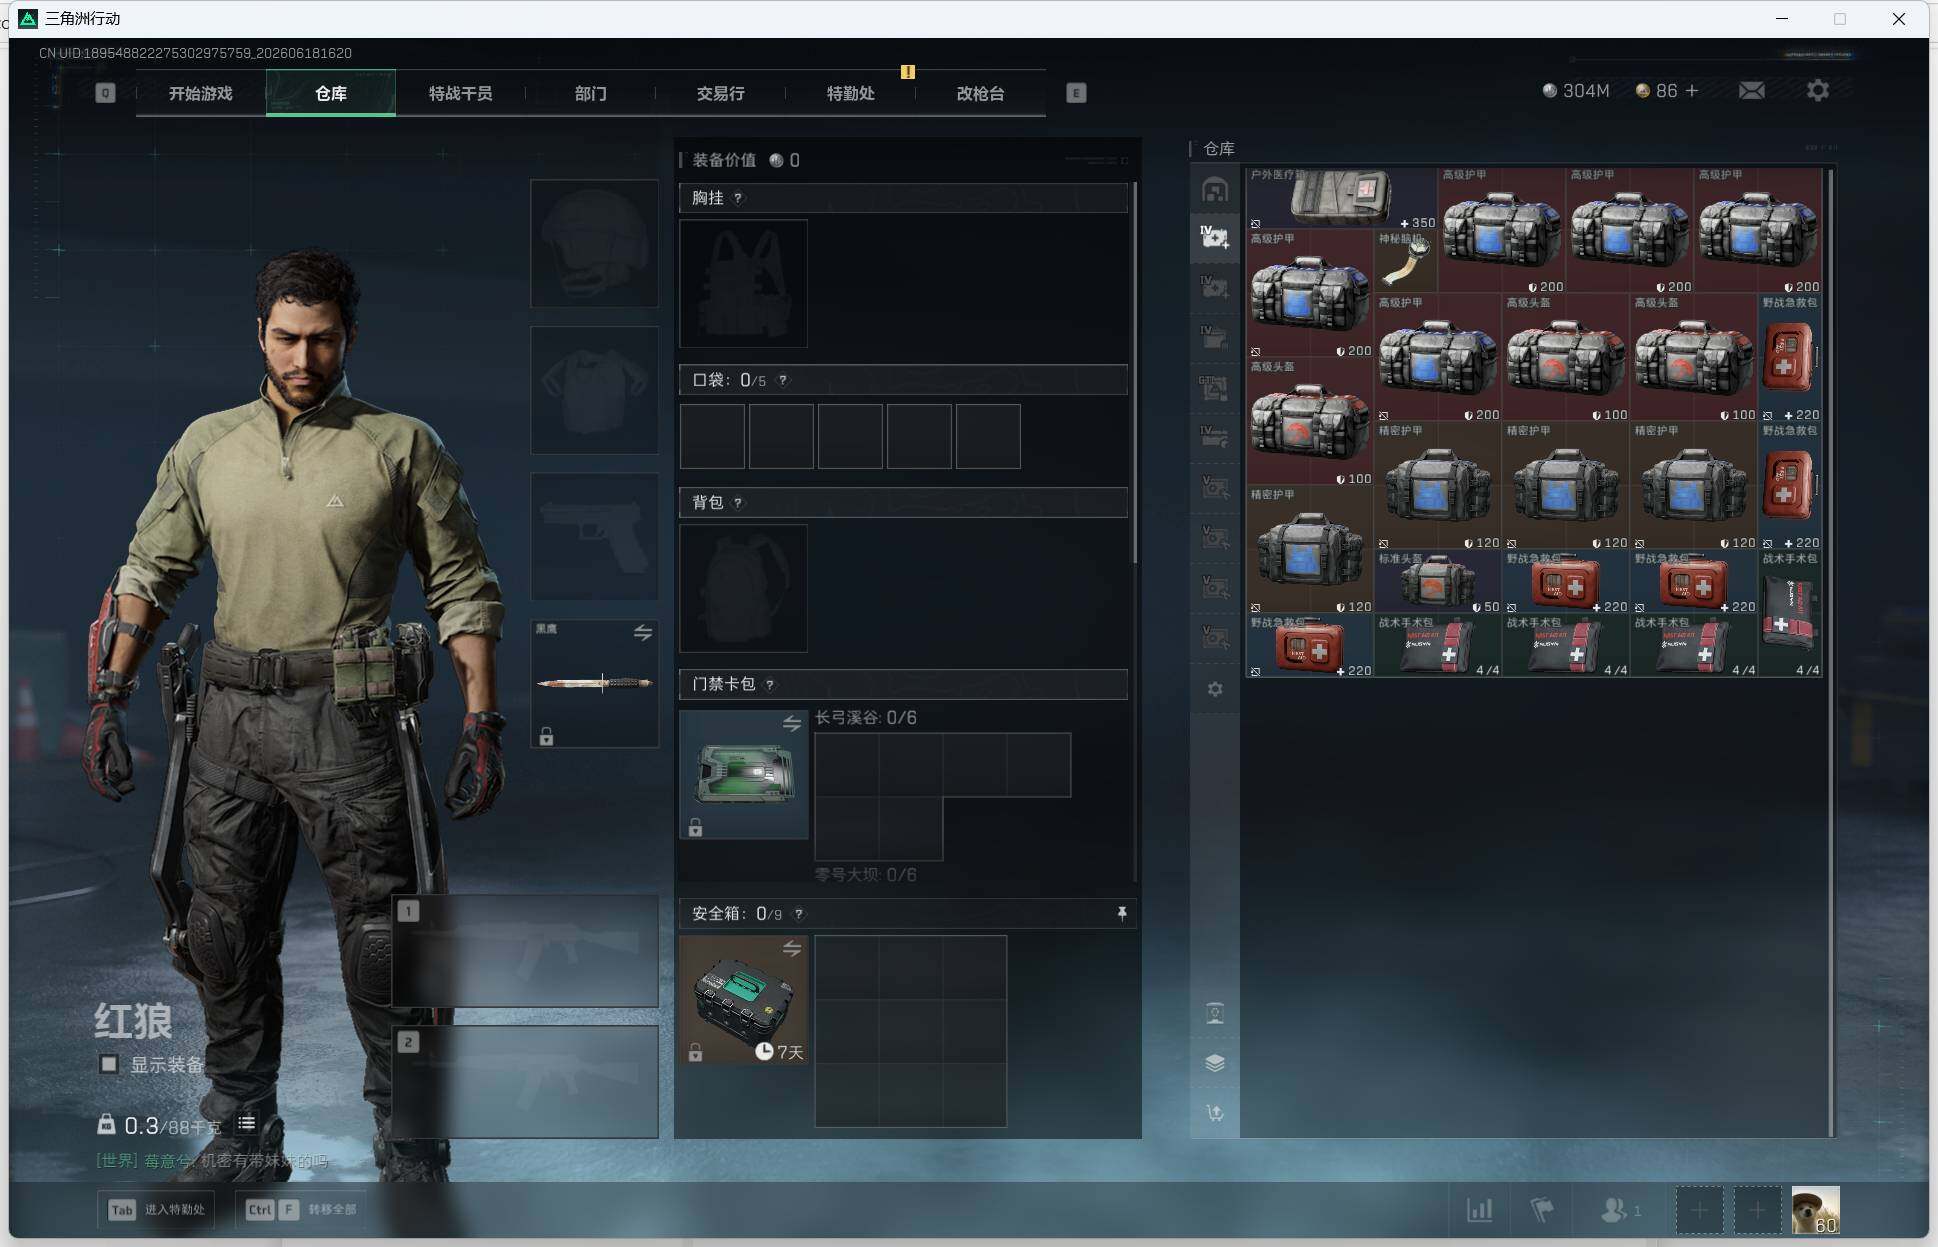1938x1247 pixels.
Task: Click the first empty 口袋 pocket slot
Action: [x=712, y=436]
